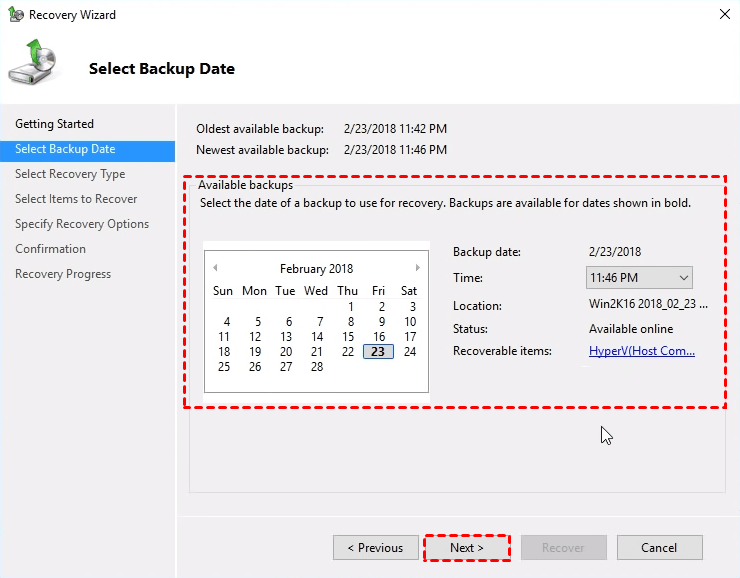The width and height of the screenshot is (740, 578).
Task: Go to previous month in calendar
Action: click(215, 268)
